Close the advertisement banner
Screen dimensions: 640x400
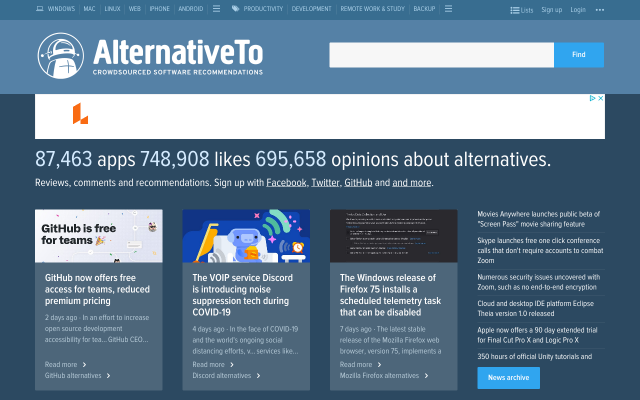[600, 98]
